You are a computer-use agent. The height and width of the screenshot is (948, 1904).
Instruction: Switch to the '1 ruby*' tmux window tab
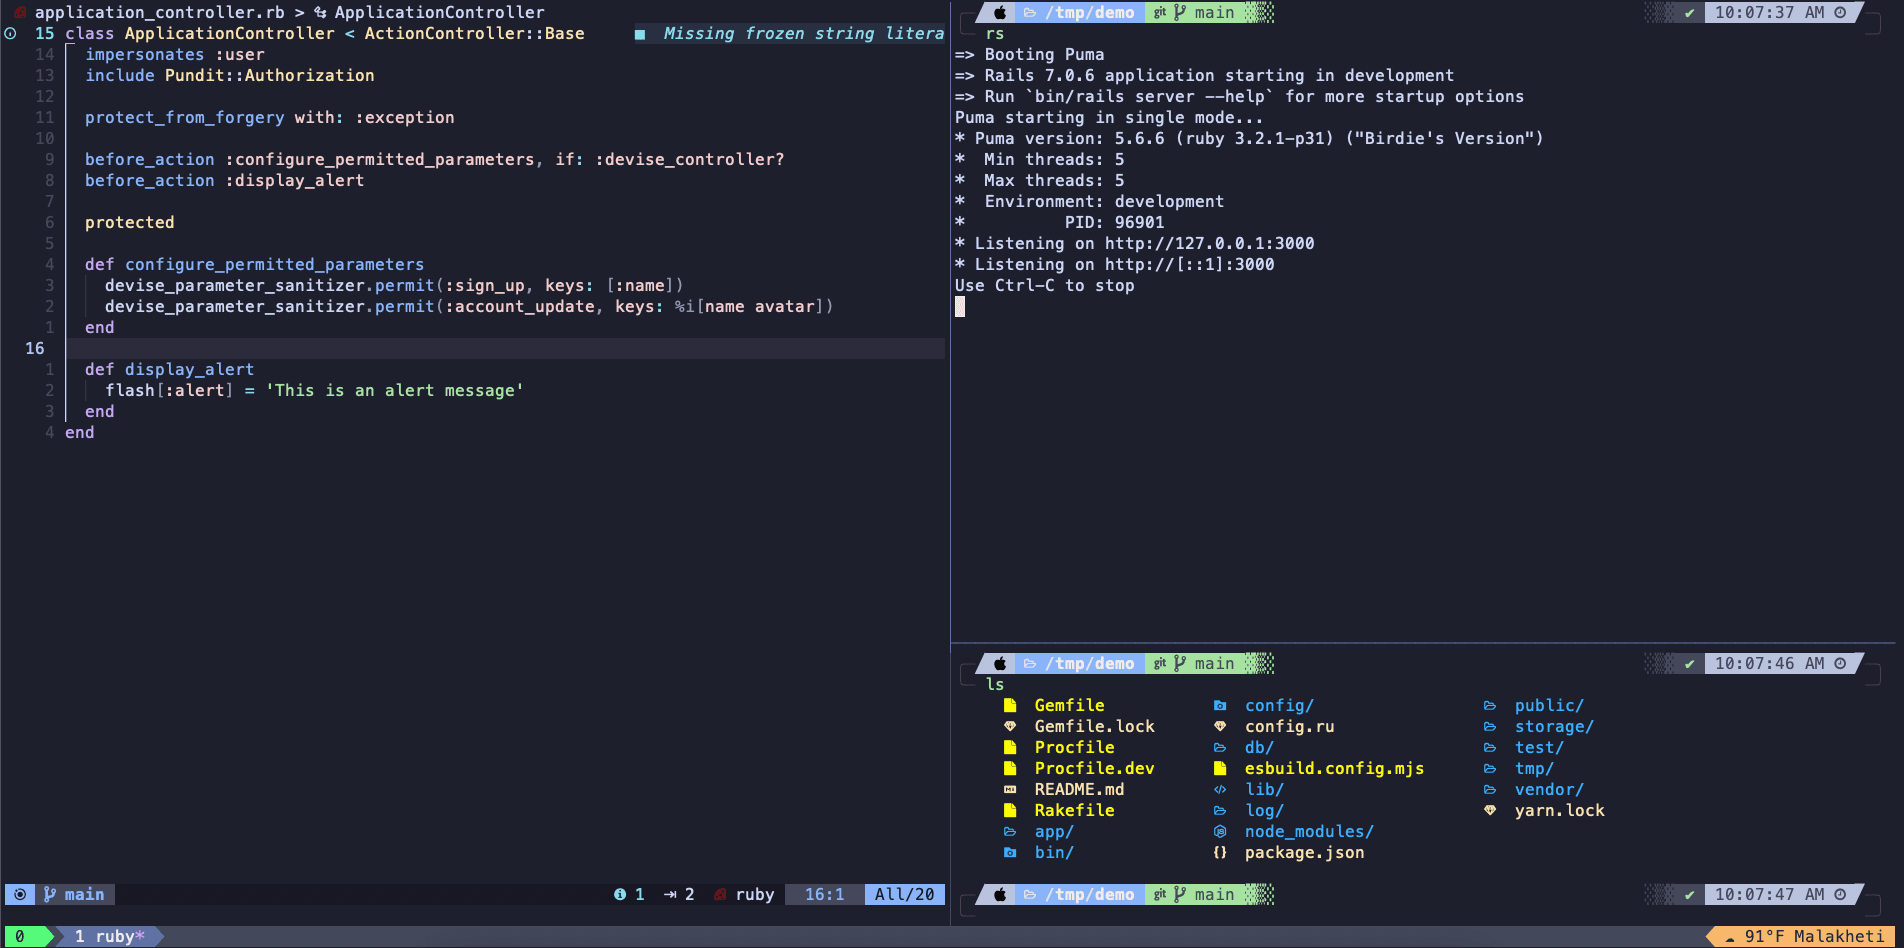pos(110,936)
